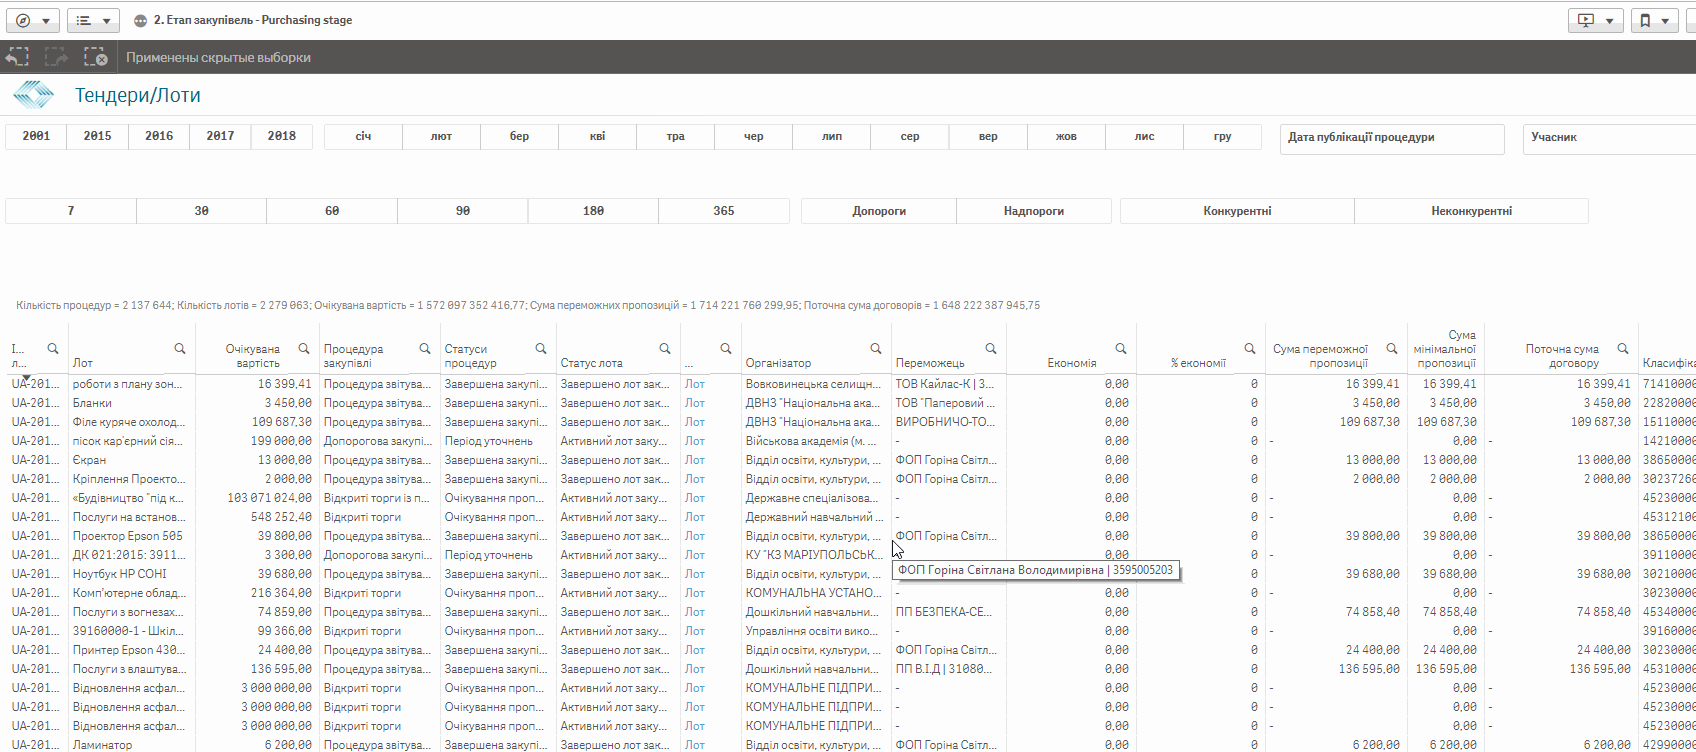Search the Організатор column
1696x752 pixels.
point(876,349)
